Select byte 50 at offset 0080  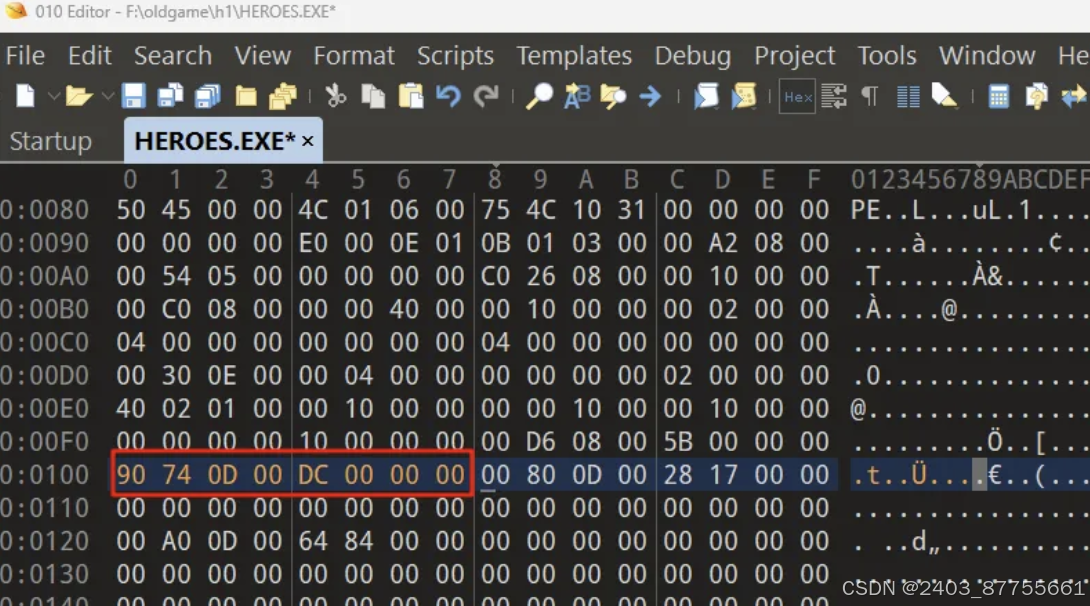[x=131, y=210]
